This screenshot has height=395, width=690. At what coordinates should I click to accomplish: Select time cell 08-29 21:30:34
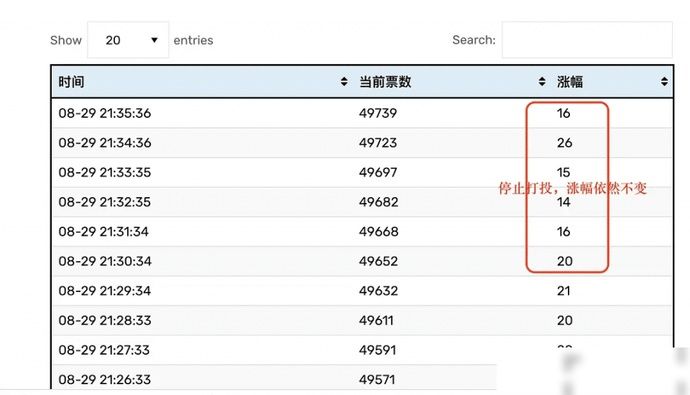pos(105,261)
